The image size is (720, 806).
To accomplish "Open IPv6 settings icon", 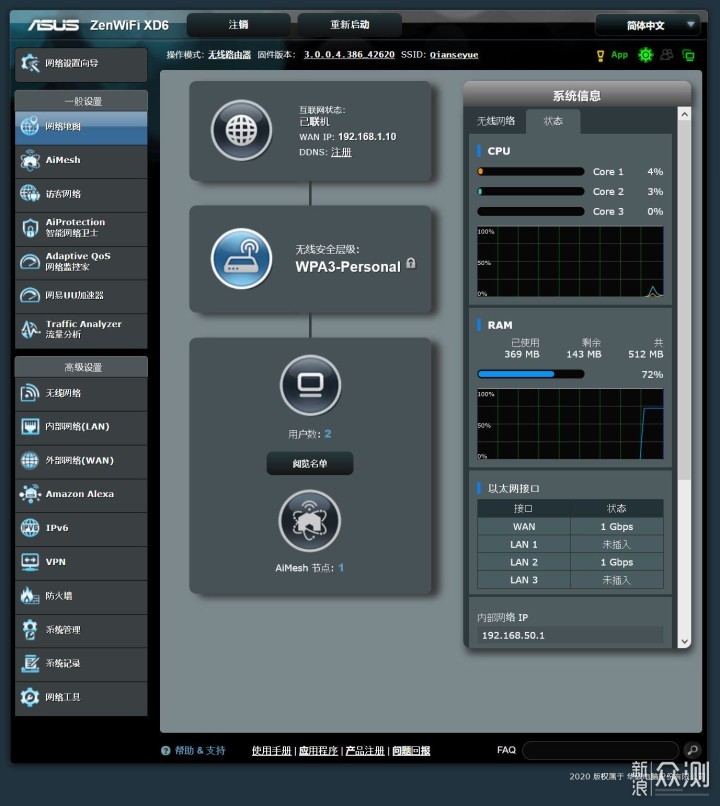I will [x=30, y=528].
